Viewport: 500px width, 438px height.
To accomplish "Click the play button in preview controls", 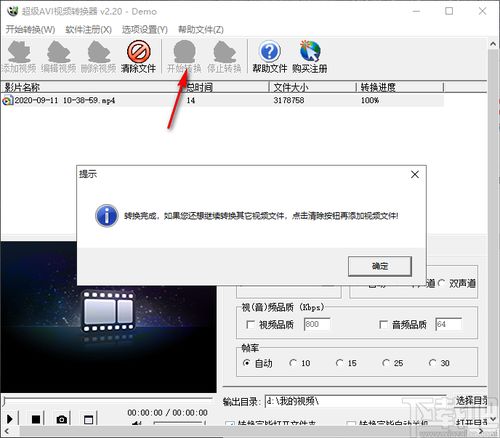I will click(10, 419).
